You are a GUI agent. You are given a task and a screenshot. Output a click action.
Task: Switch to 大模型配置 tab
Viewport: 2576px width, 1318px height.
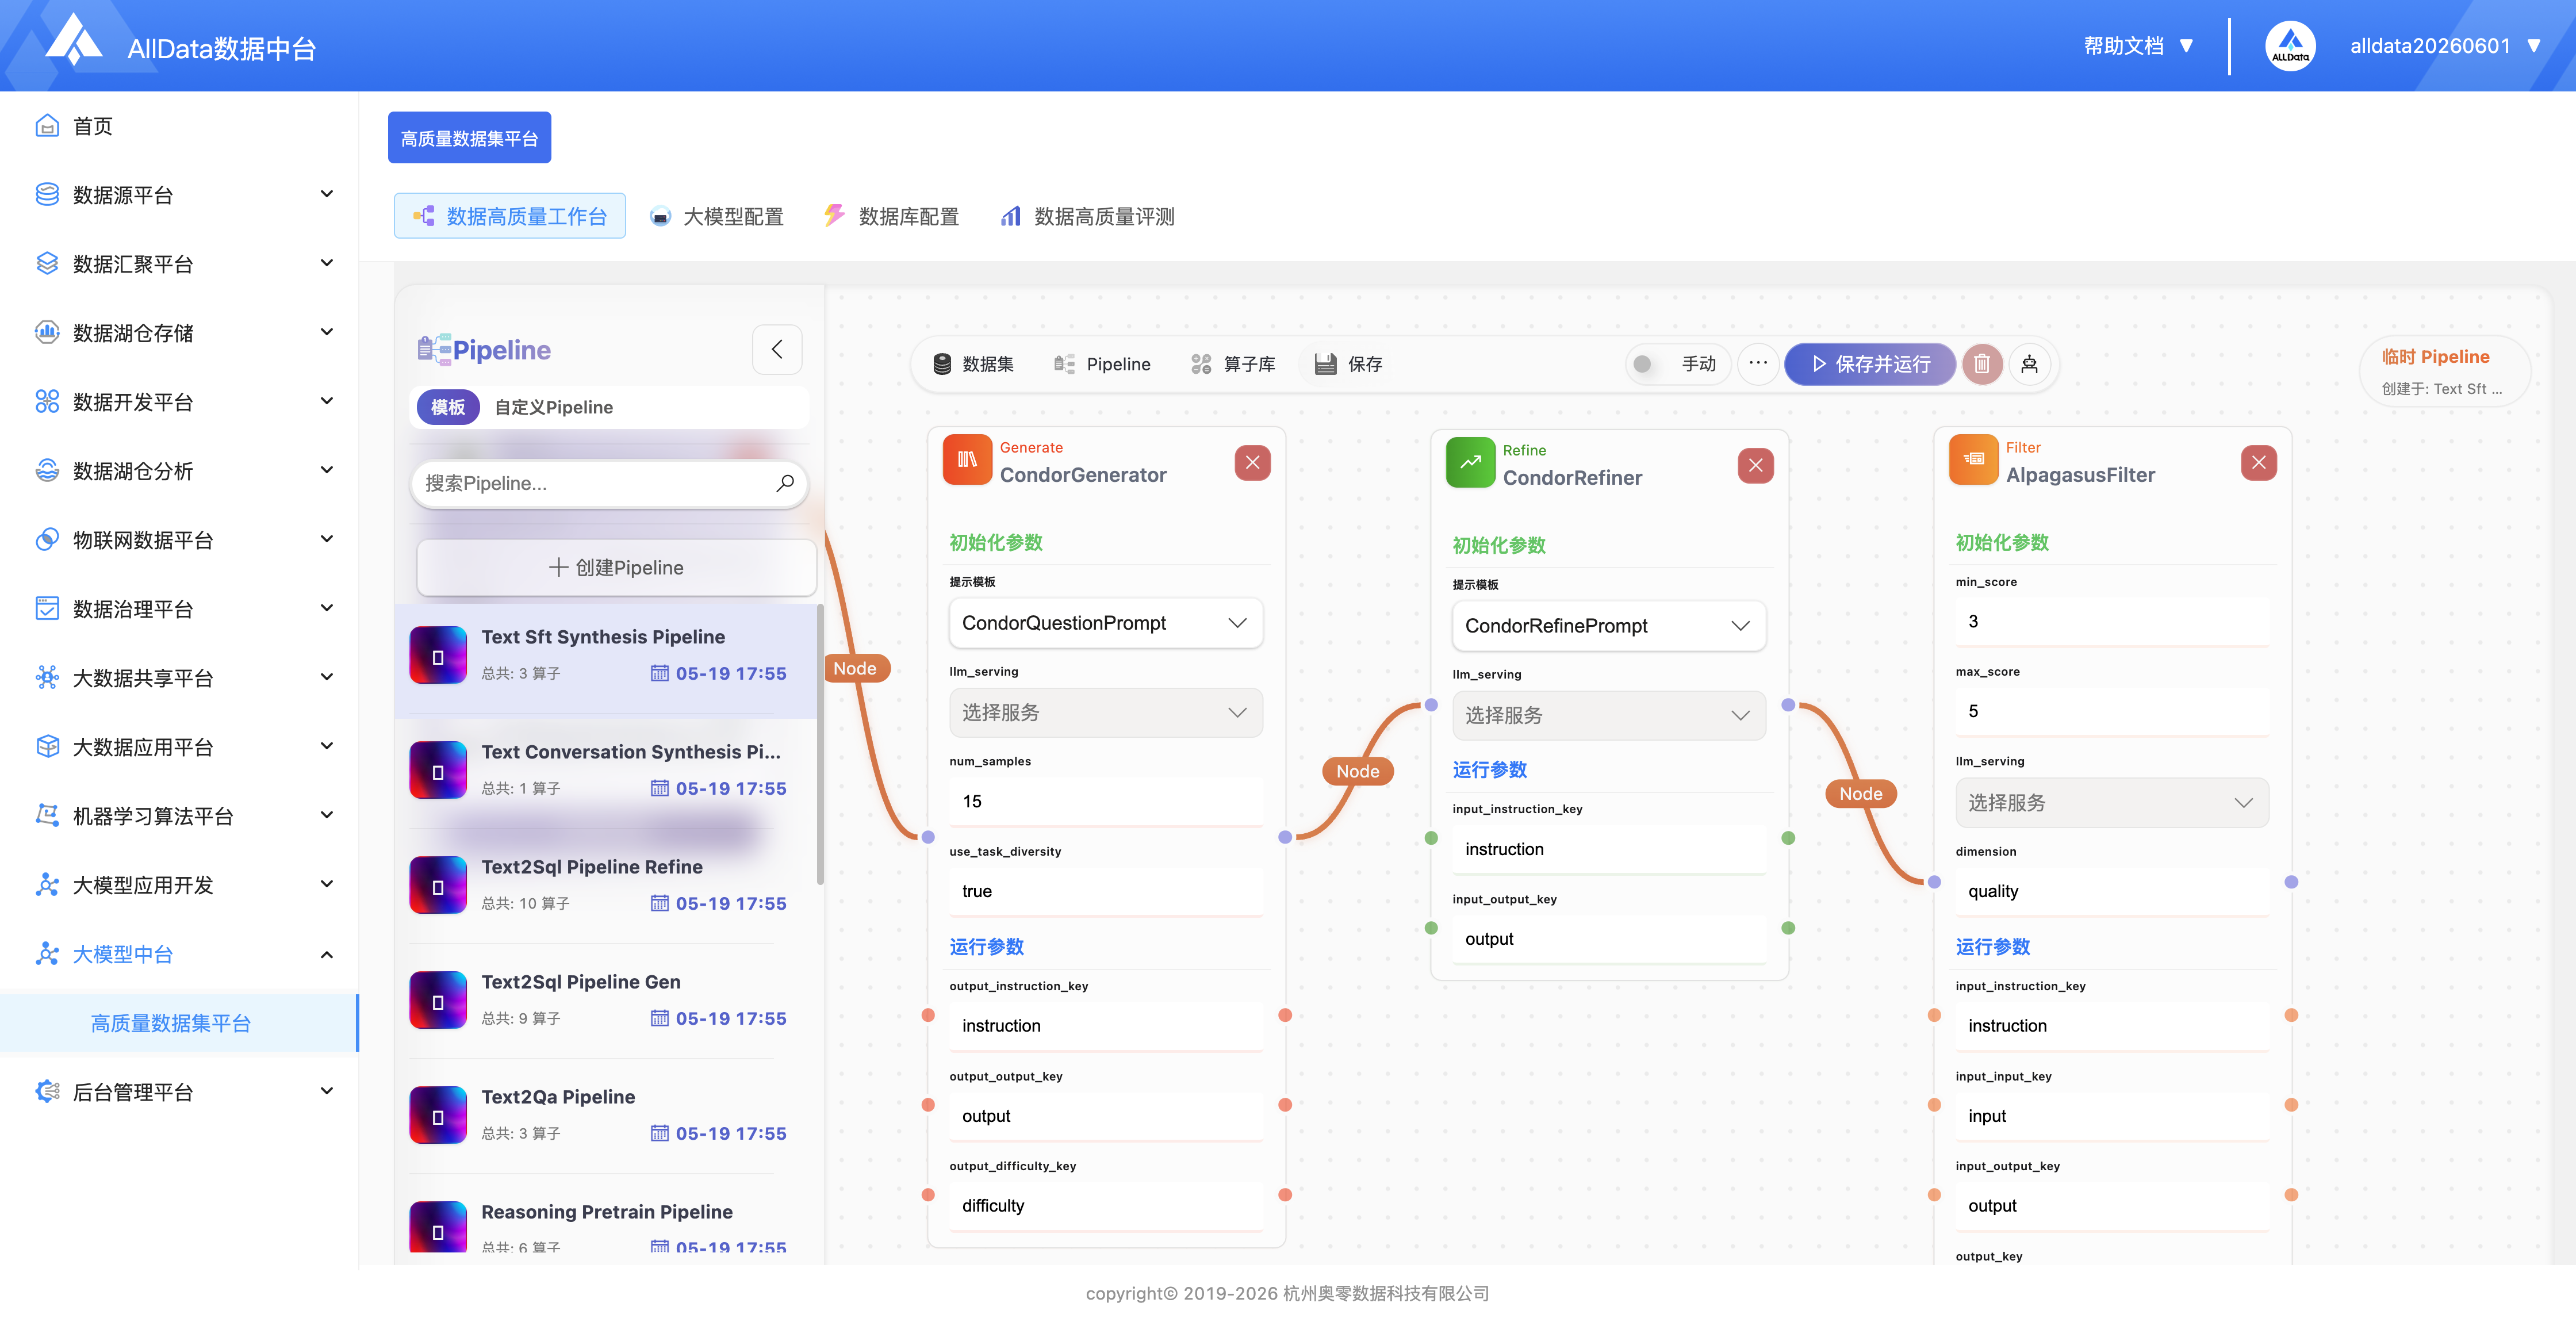[717, 216]
